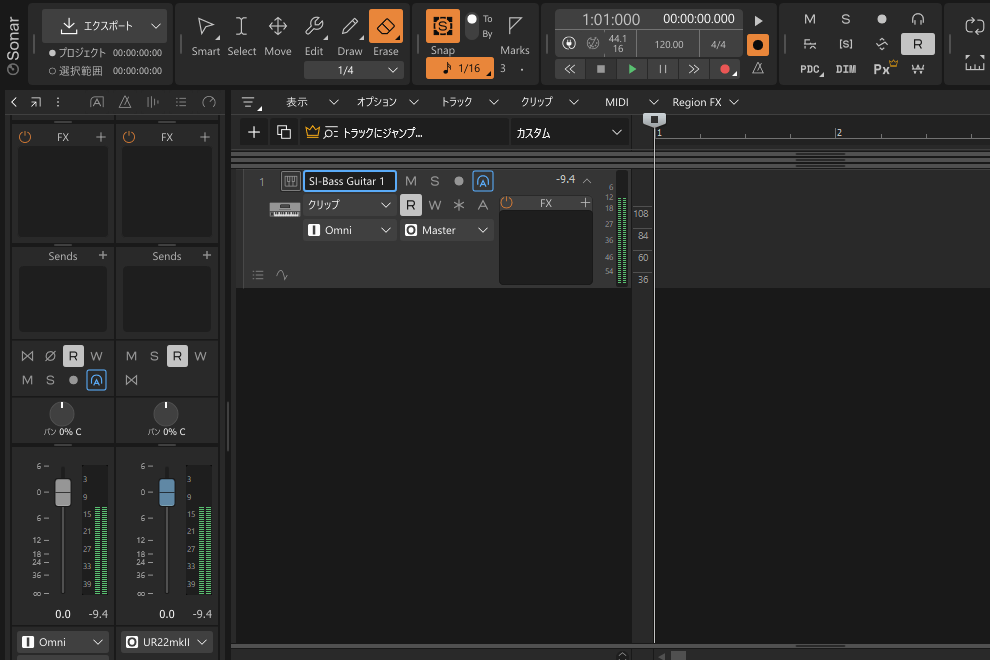990x660 pixels.
Task: Click the add track plus icon
Action: [254, 132]
